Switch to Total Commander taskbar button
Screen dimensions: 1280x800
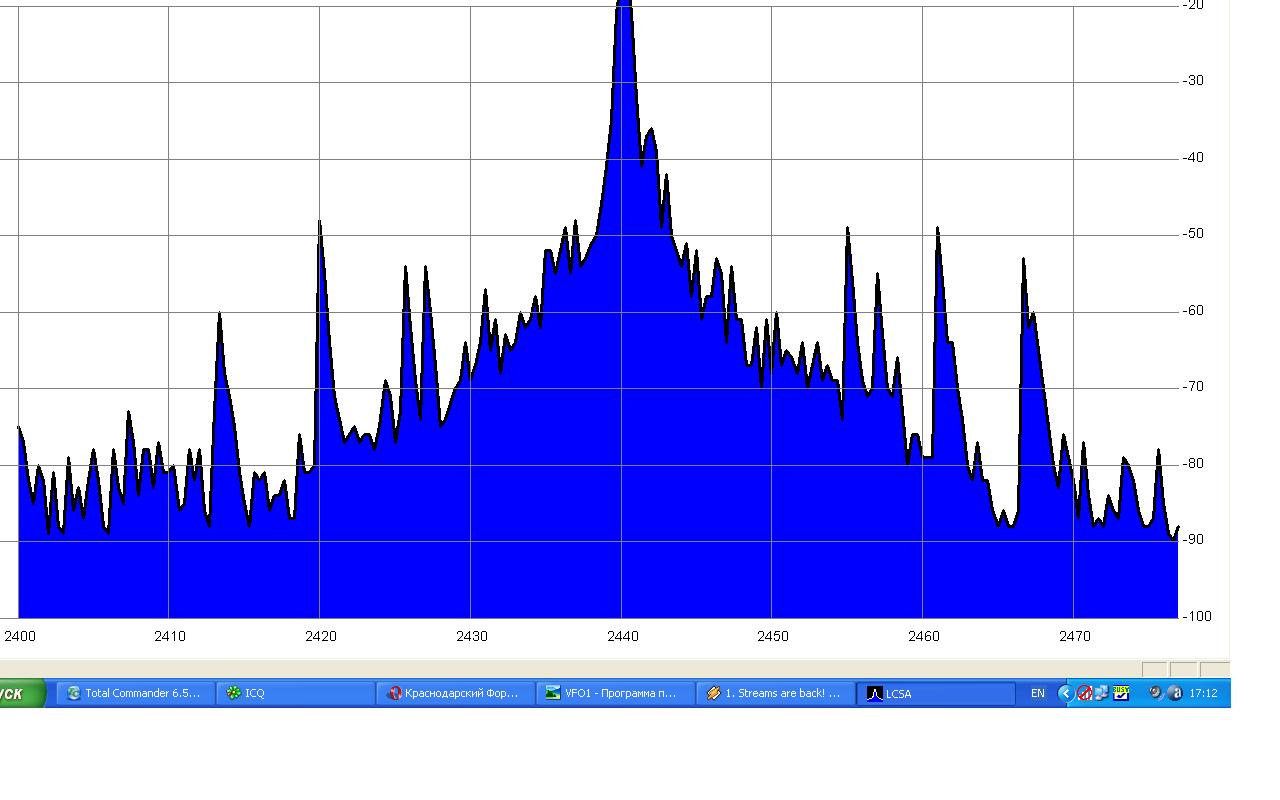[136, 693]
